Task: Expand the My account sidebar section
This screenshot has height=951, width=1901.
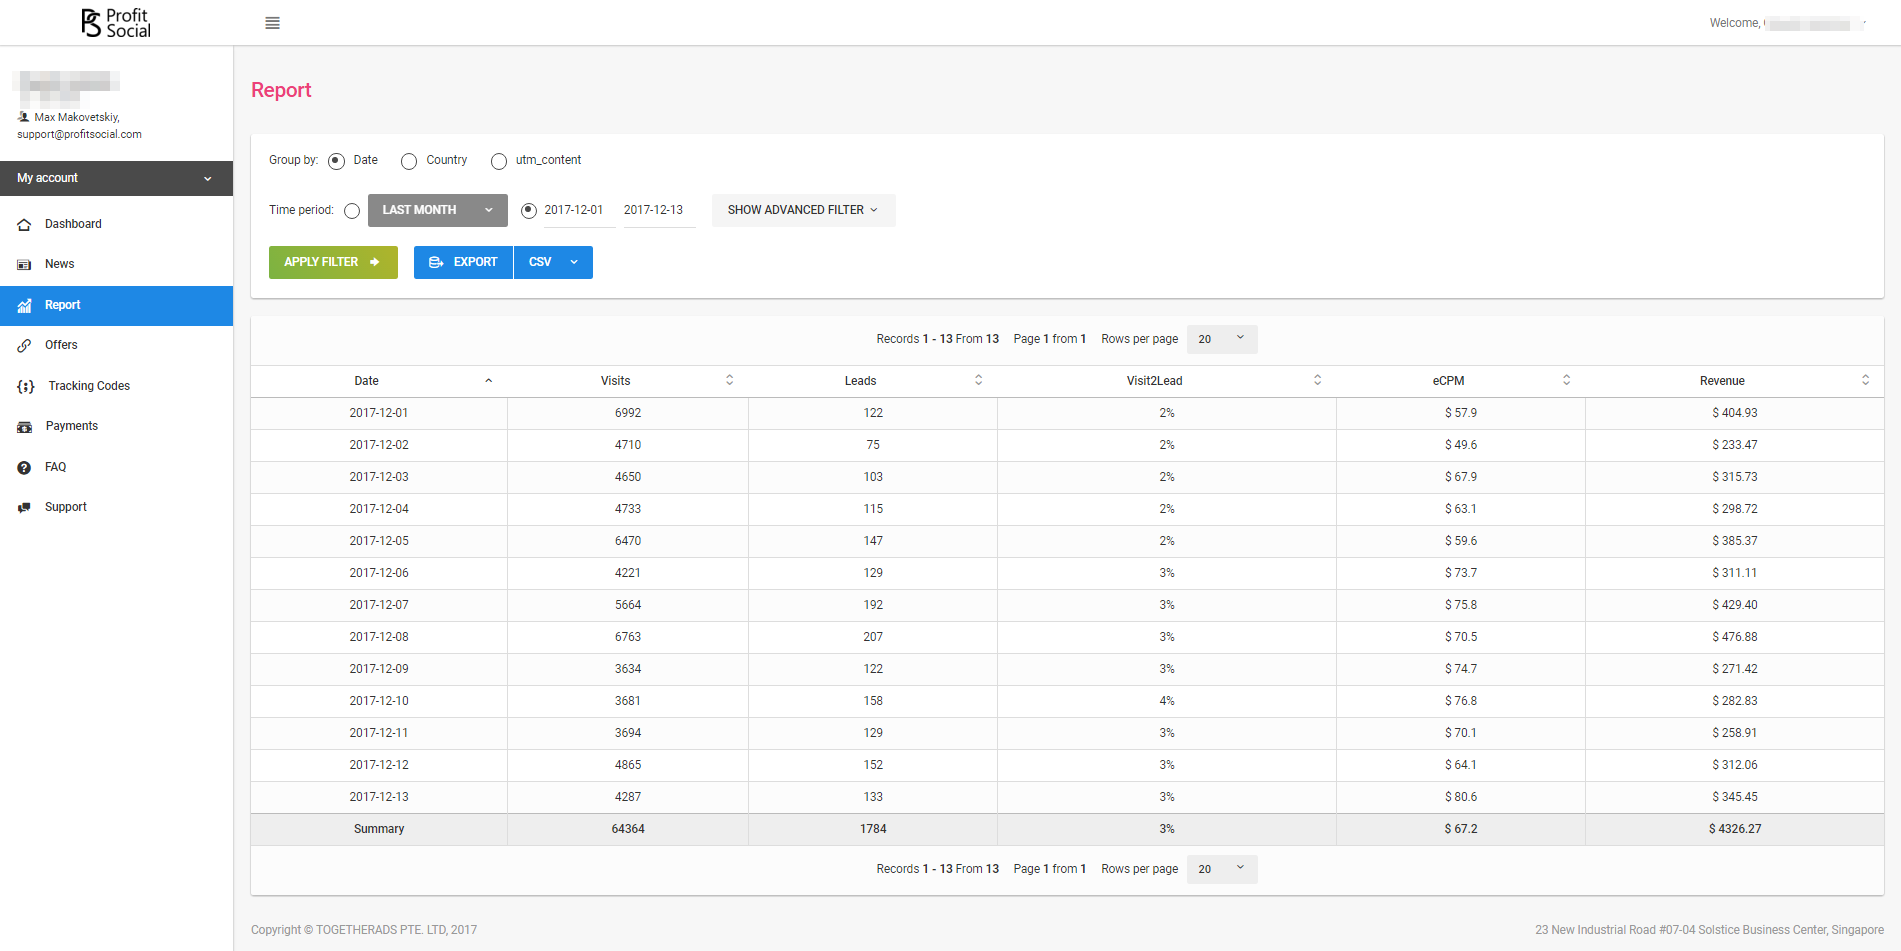Action: [x=116, y=178]
